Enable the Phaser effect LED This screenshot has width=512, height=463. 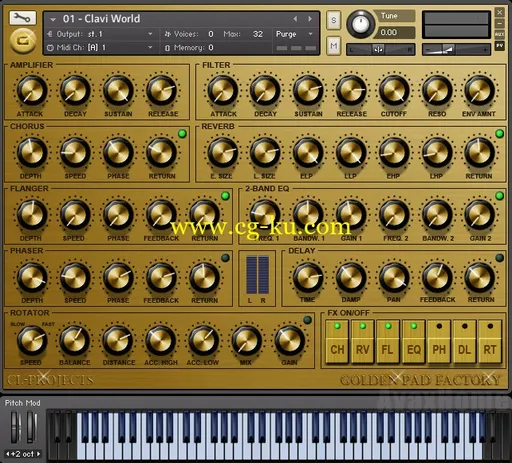(225, 258)
